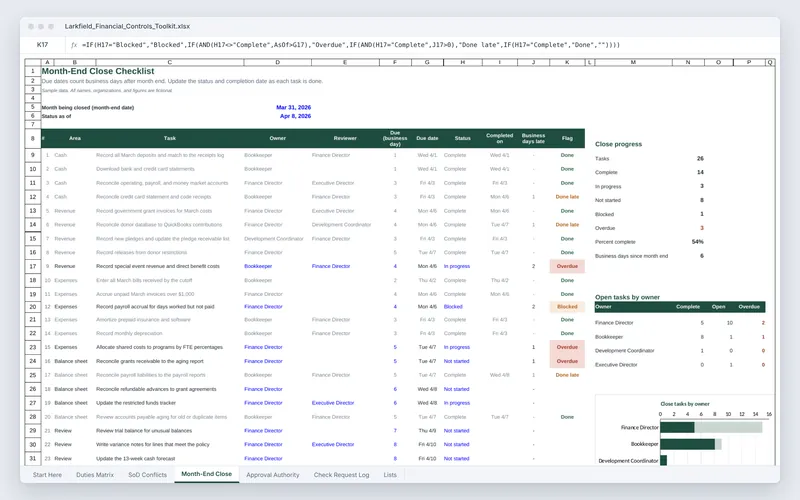Select 'Reconcile refundable advances to grant agreements'
This screenshot has height=500, width=800.
pos(156,389)
